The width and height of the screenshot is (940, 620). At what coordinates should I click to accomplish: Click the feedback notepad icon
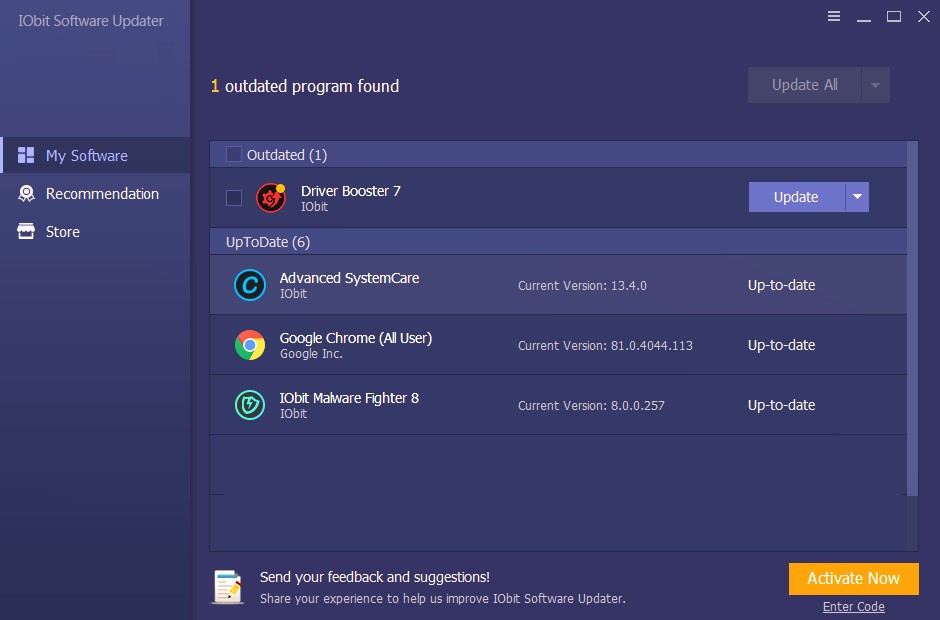click(228, 586)
